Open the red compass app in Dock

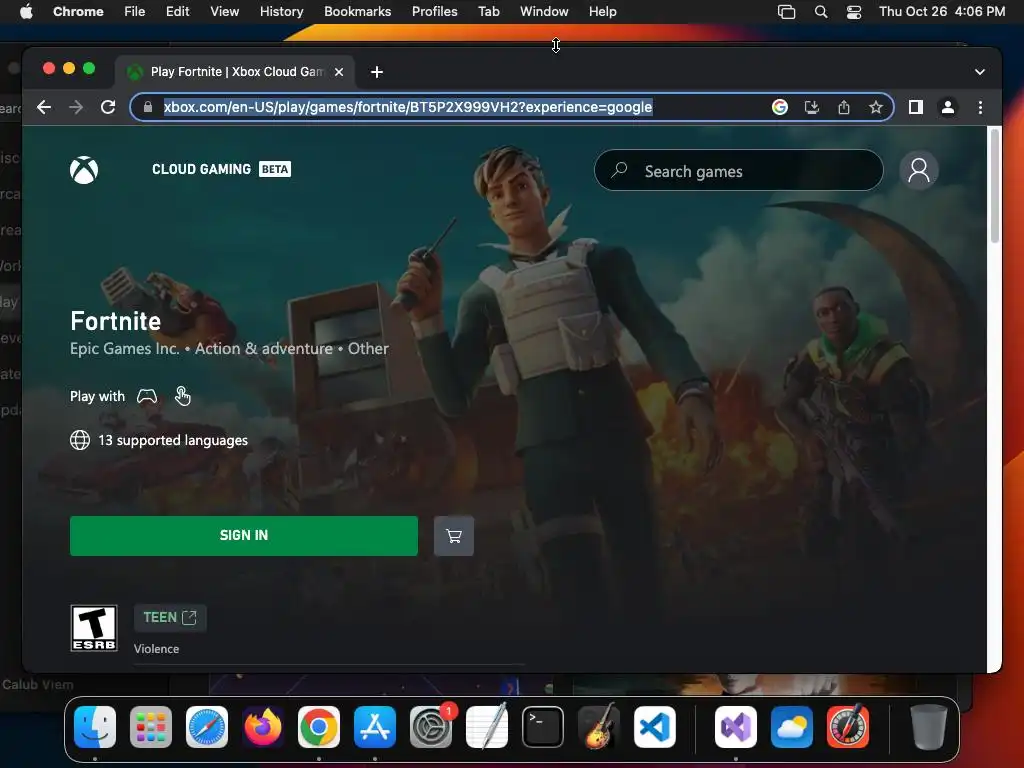point(848,727)
